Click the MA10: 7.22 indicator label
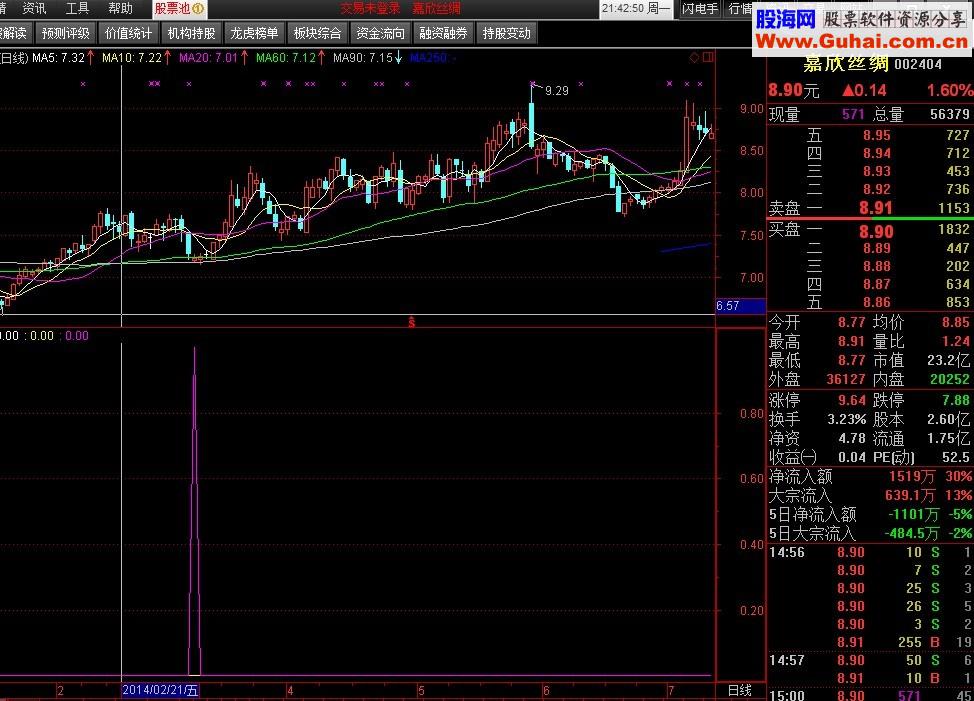974x701 pixels. [132, 58]
